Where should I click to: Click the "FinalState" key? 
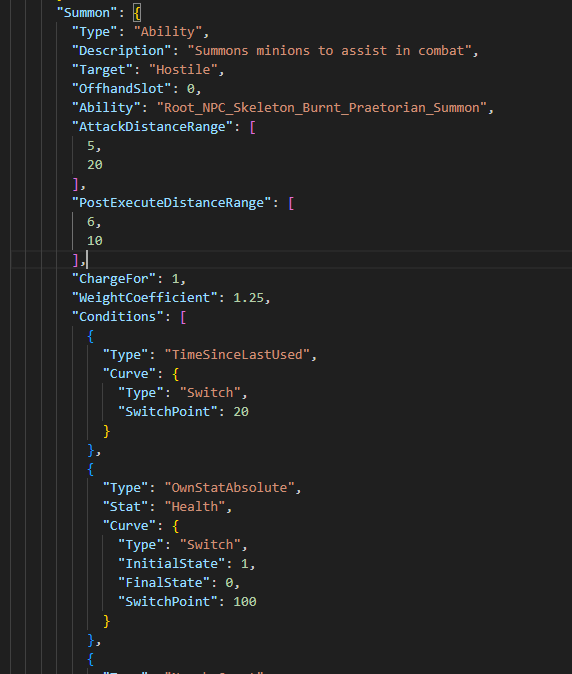point(164,582)
